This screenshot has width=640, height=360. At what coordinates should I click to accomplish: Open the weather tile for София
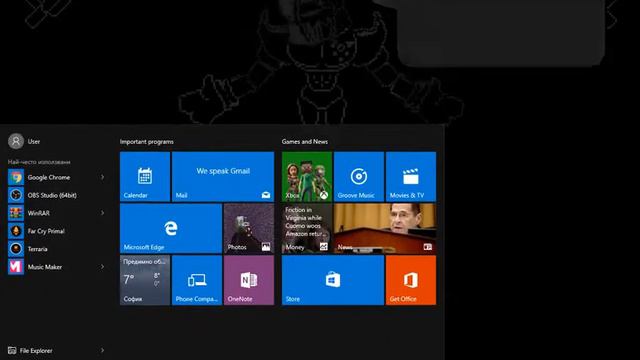click(x=145, y=280)
